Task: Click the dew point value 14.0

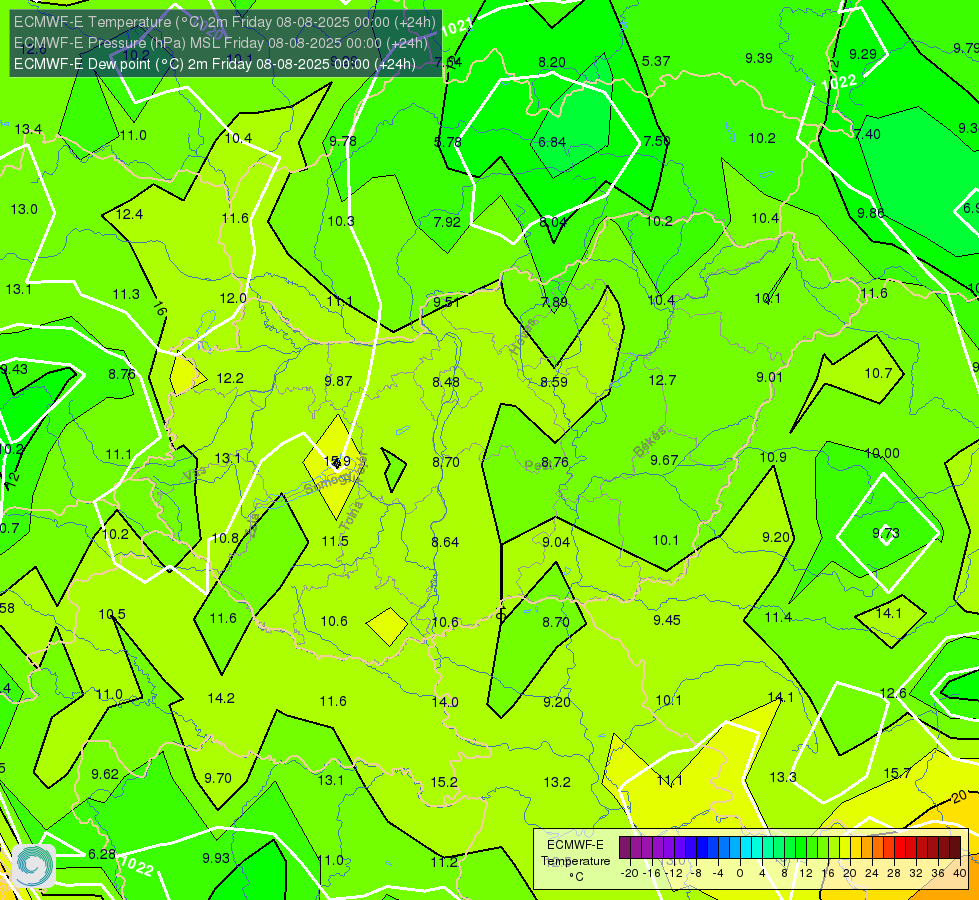Action: tap(445, 702)
